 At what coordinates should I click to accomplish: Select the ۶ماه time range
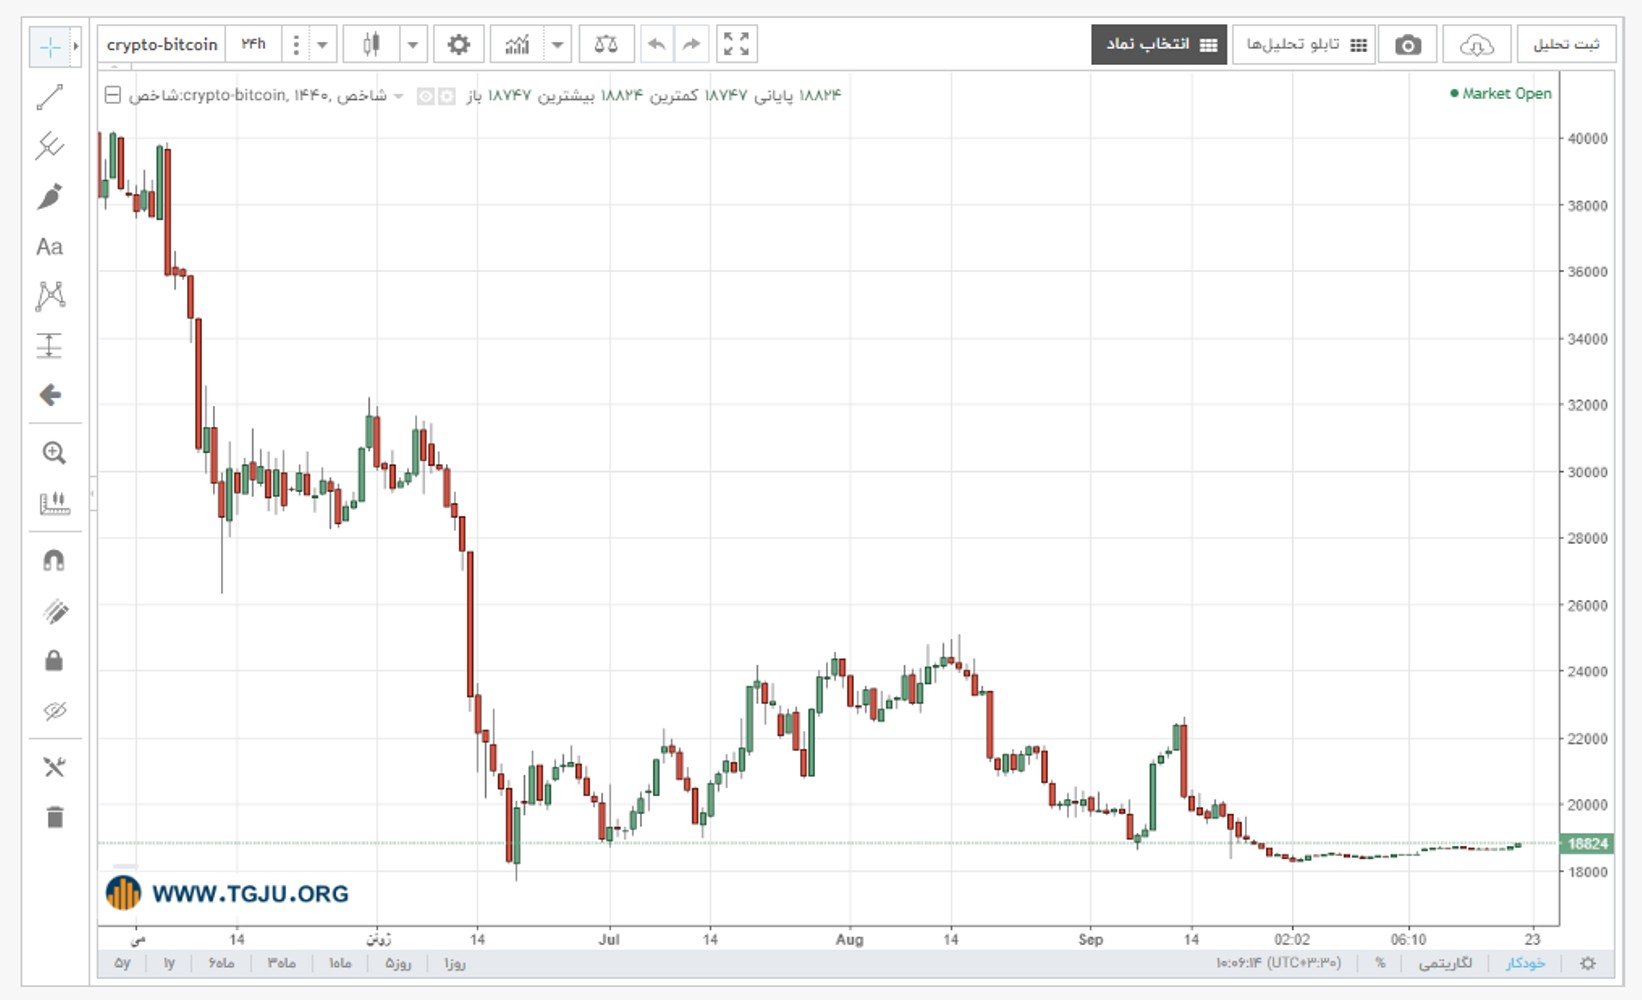pyautogui.click(x=221, y=963)
